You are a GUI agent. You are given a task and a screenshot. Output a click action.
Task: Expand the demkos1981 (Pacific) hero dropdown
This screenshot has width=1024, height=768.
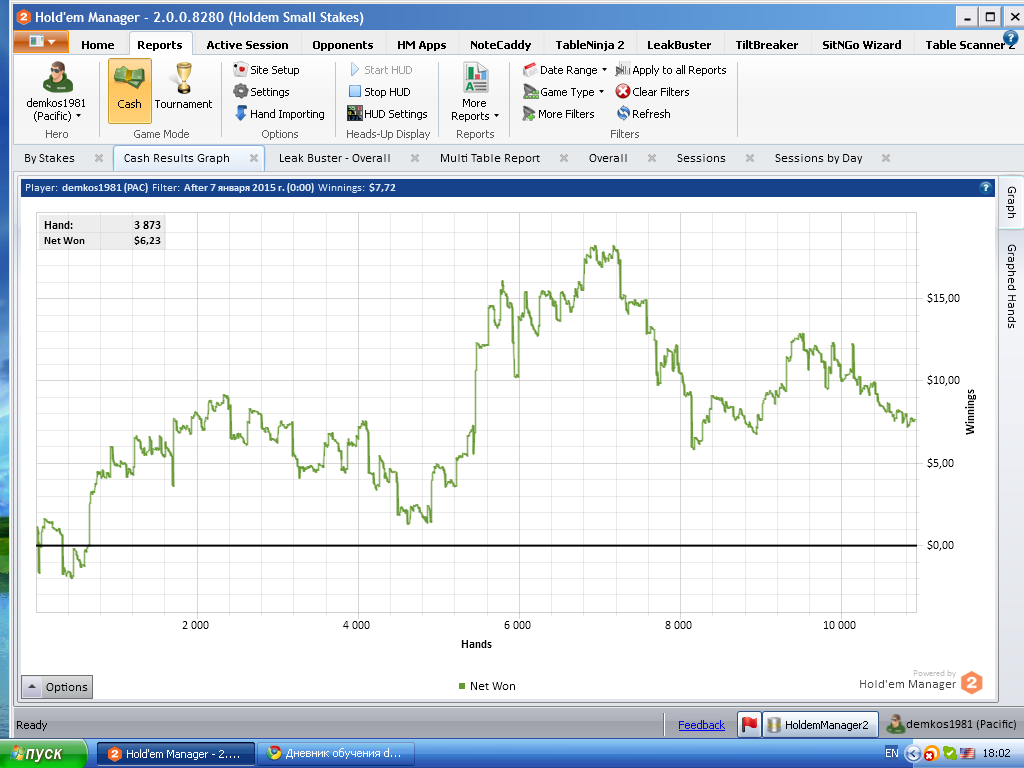point(56,110)
